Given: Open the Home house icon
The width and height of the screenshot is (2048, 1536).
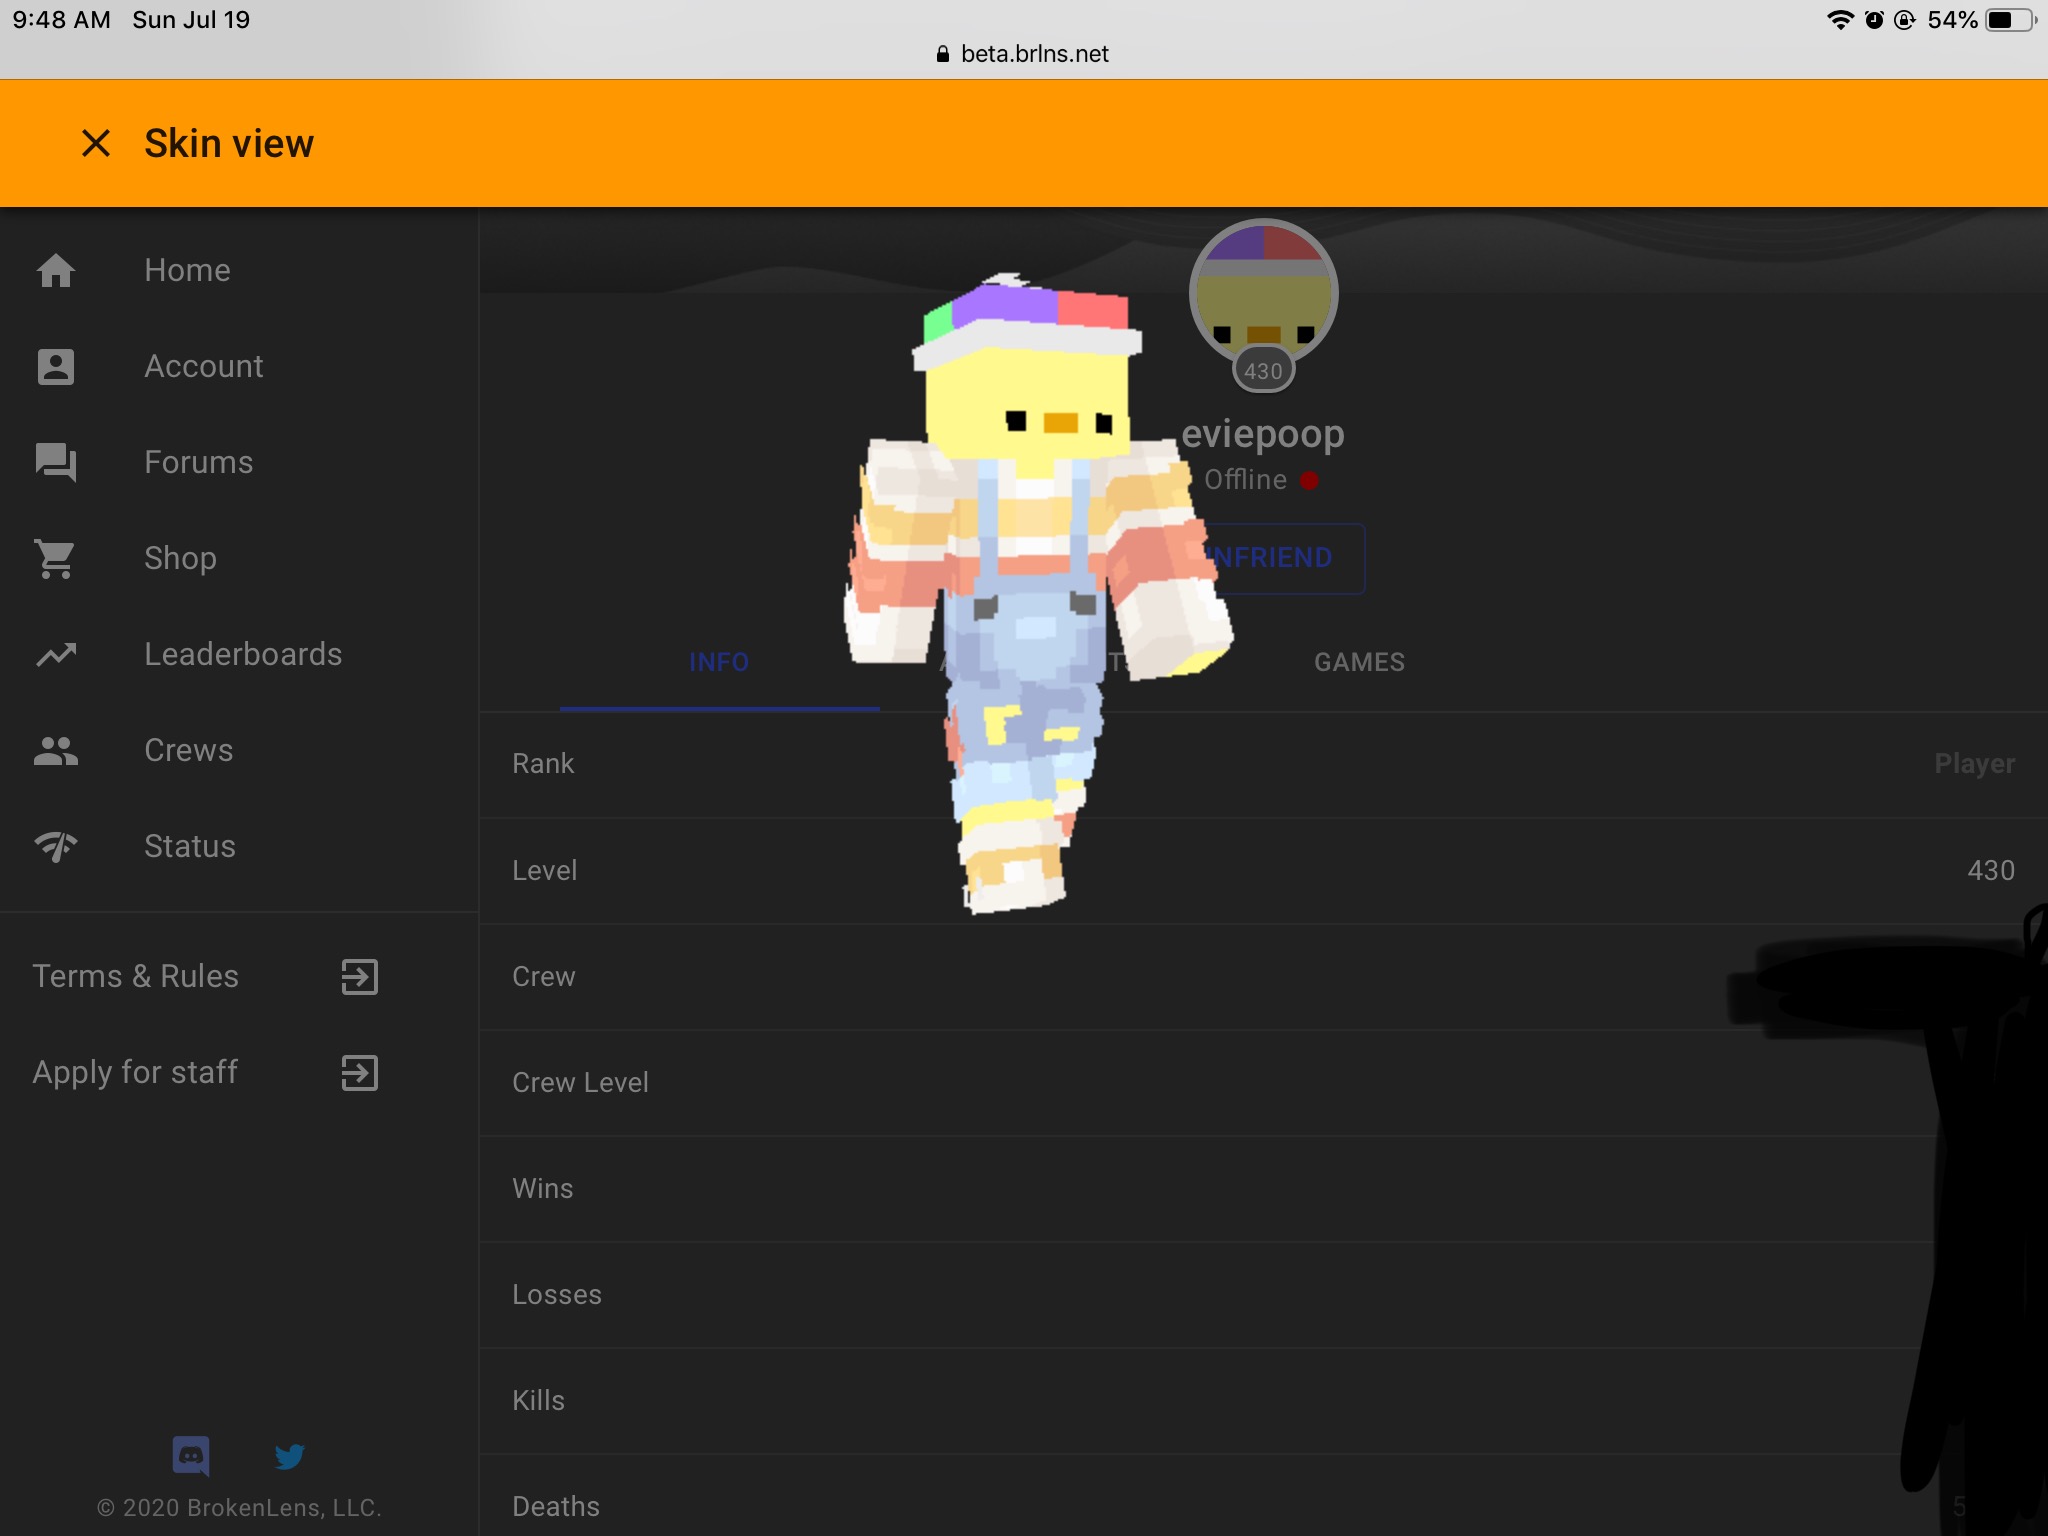Looking at the screenshot, I should pos(56,270).
